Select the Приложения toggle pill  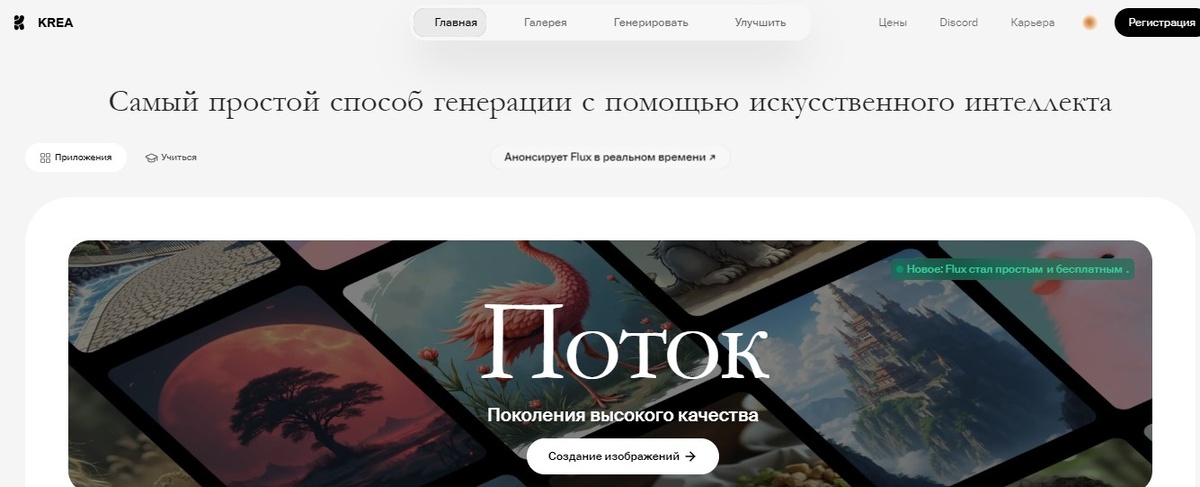(76, 157)
